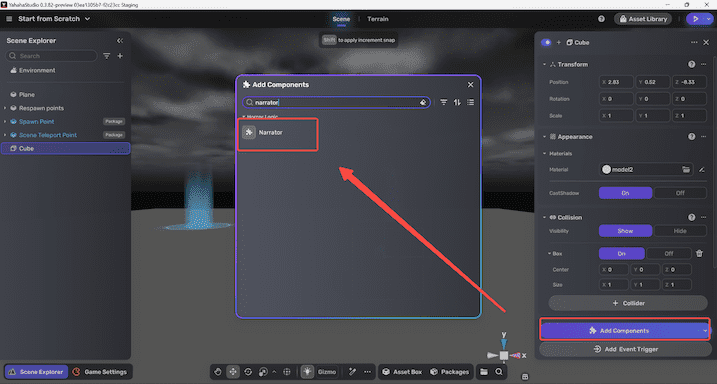Expand the Spawn Point tree item

click(5, 122)
